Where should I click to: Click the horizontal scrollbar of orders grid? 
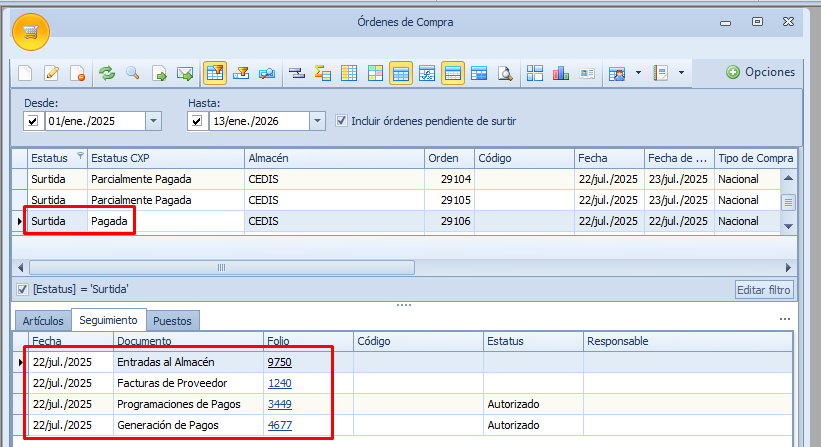pyautogui.click(x=220, y=268)
